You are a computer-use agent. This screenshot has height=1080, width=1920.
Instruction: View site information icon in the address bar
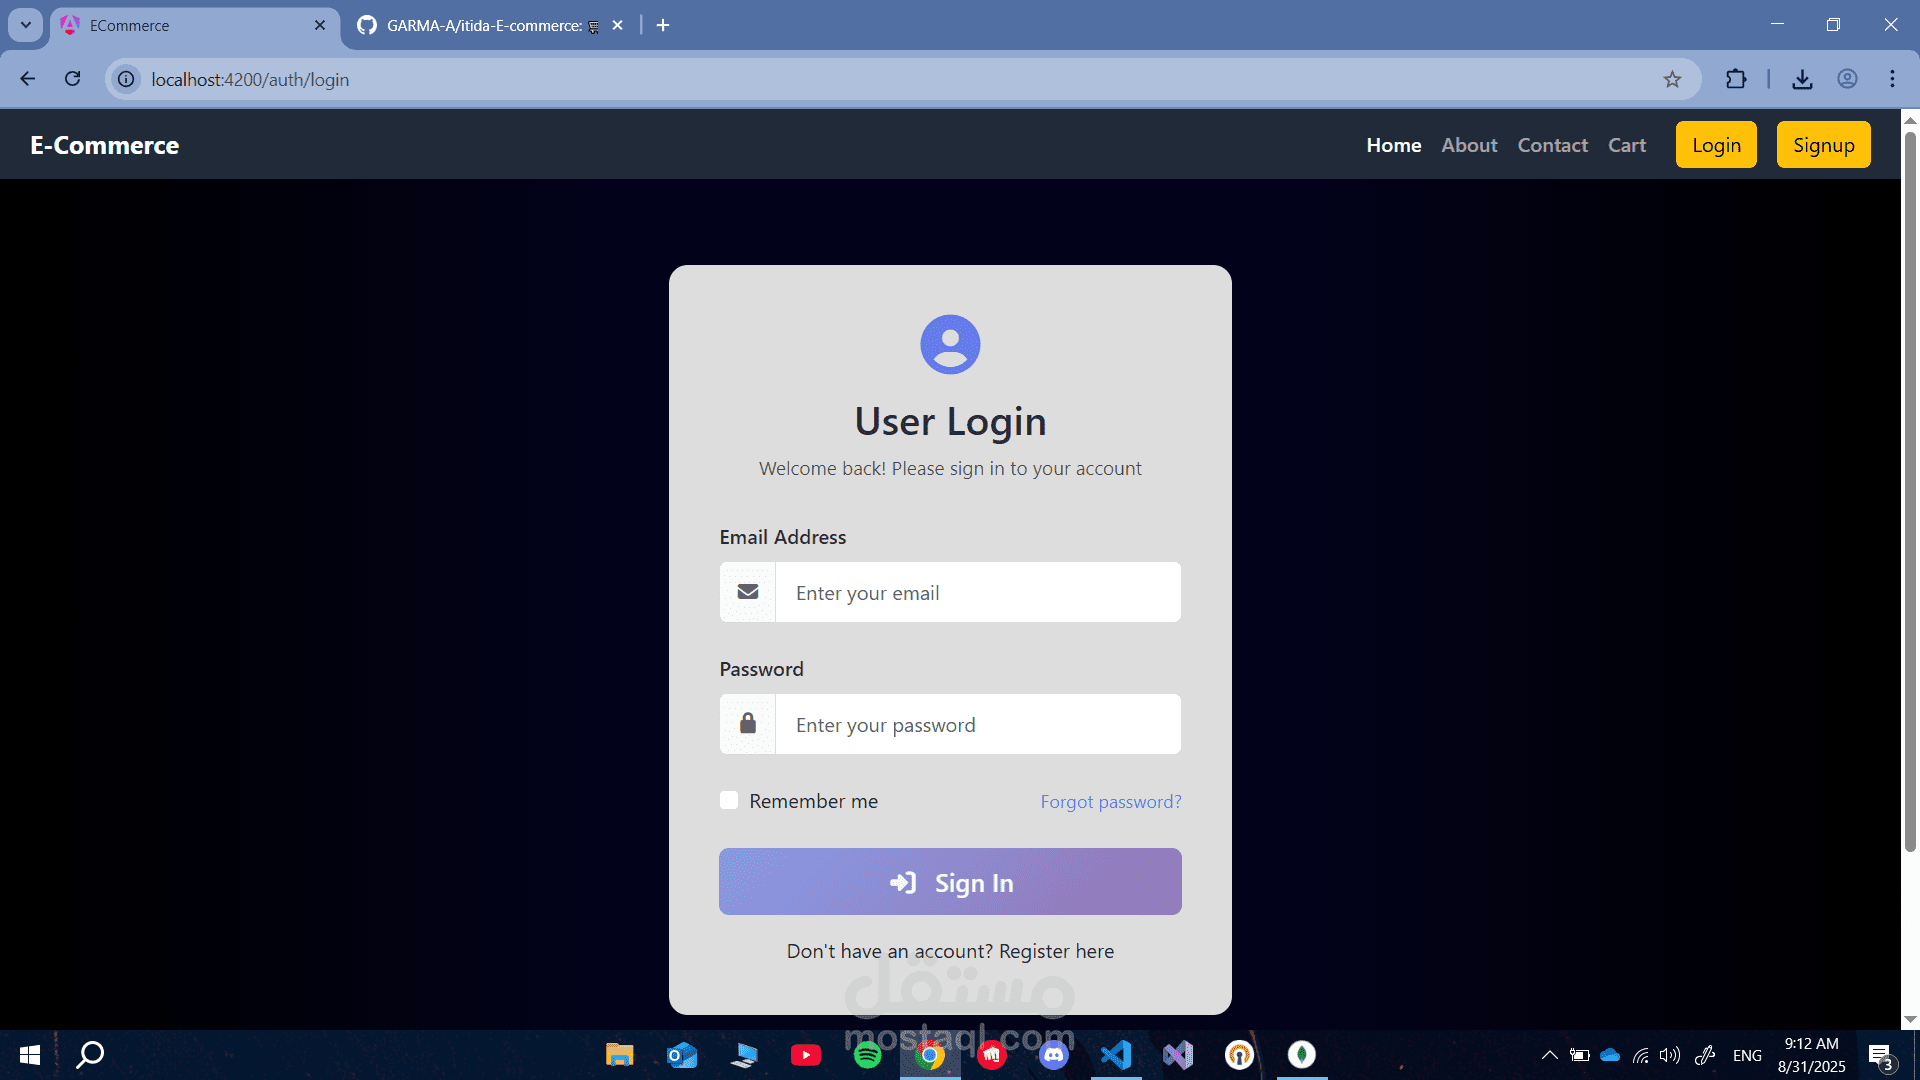coord(126,79)
